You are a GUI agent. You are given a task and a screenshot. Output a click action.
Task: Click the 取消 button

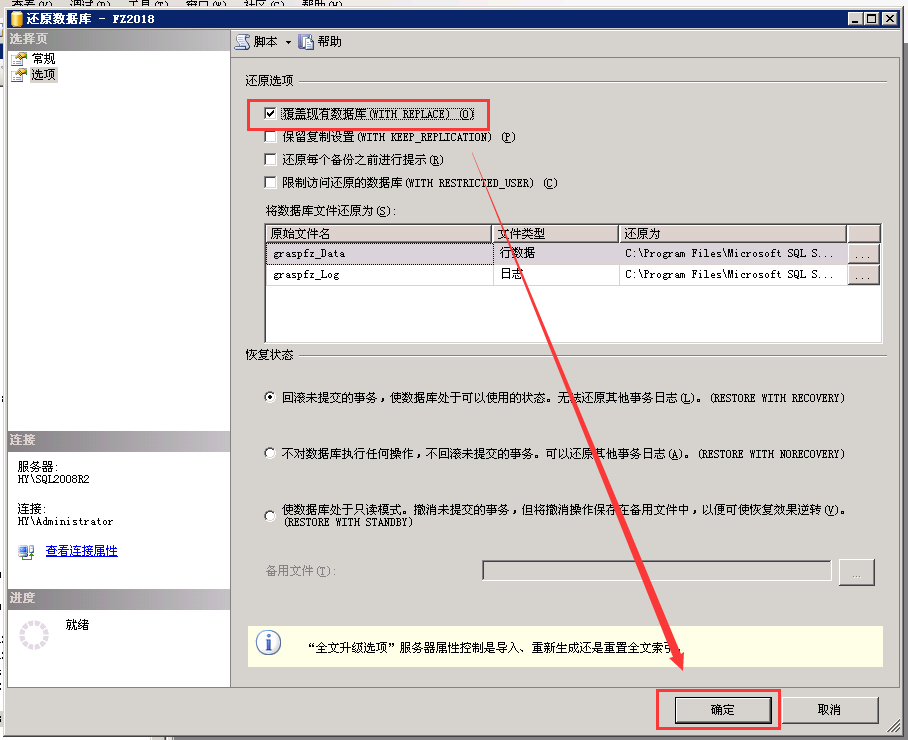(829, 709)
